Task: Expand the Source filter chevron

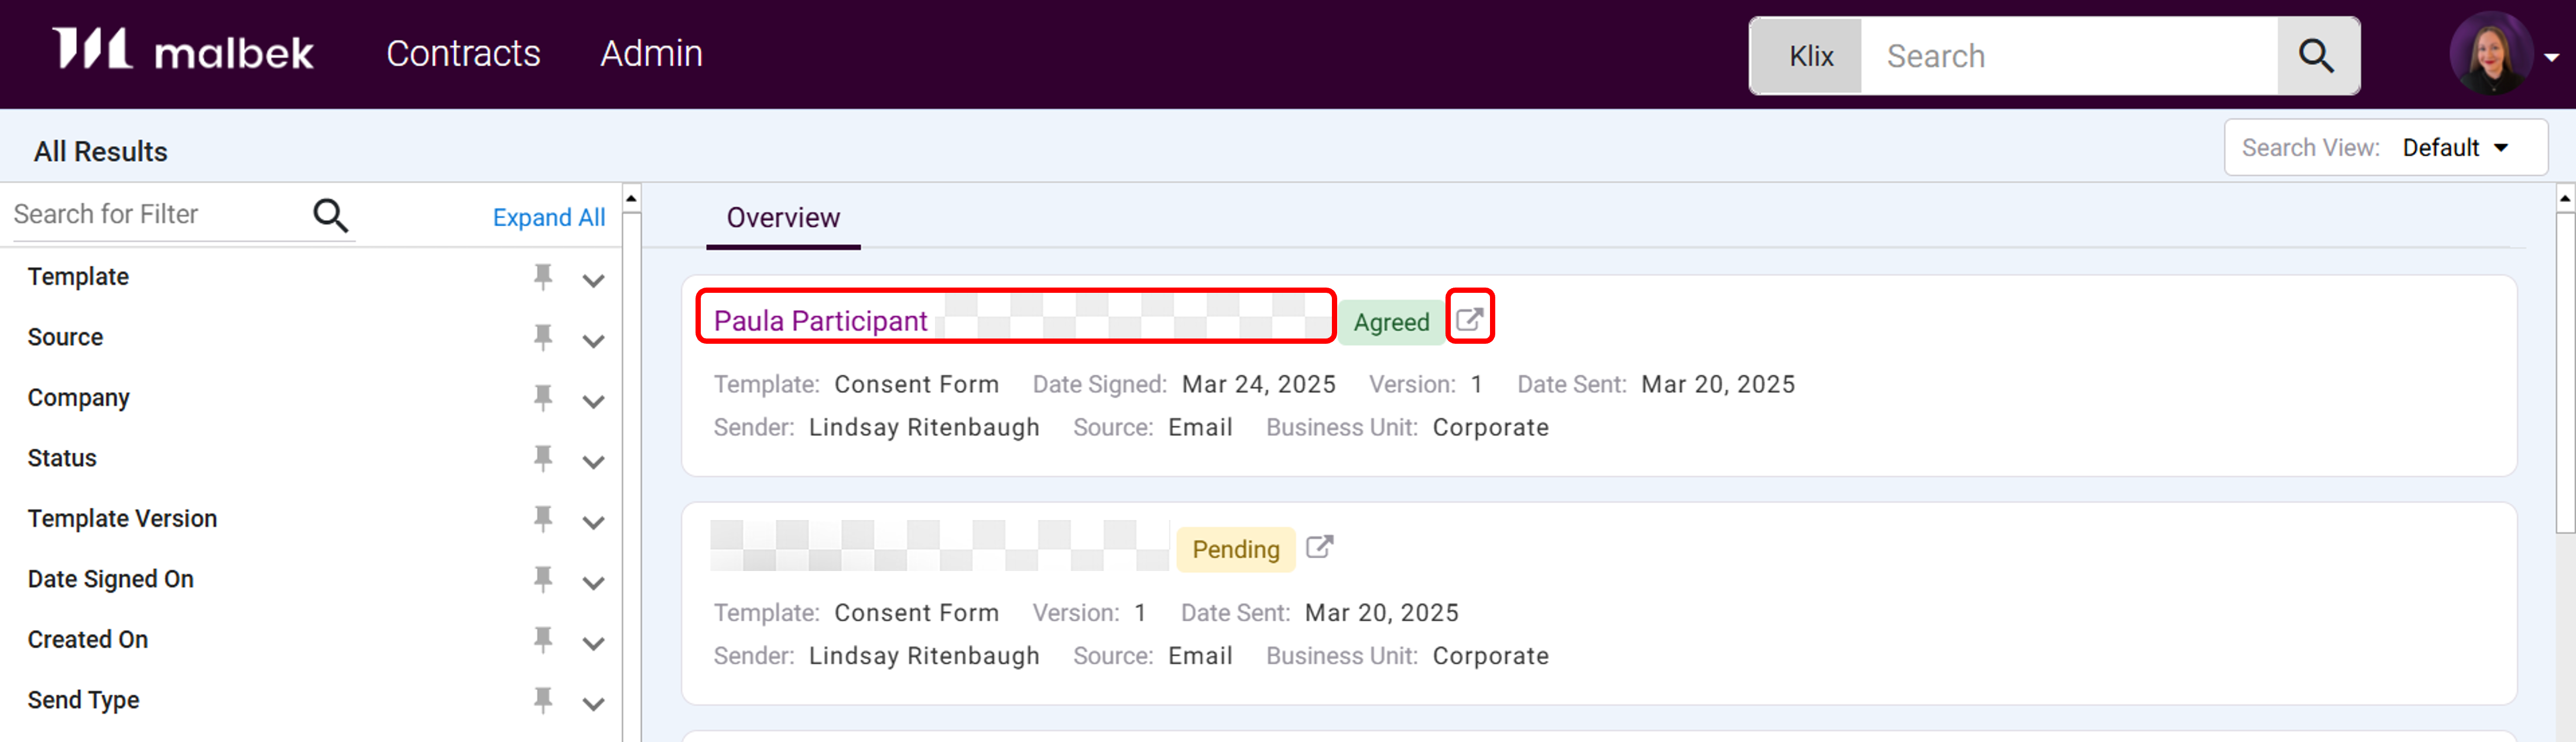Action: click(593, 341)
